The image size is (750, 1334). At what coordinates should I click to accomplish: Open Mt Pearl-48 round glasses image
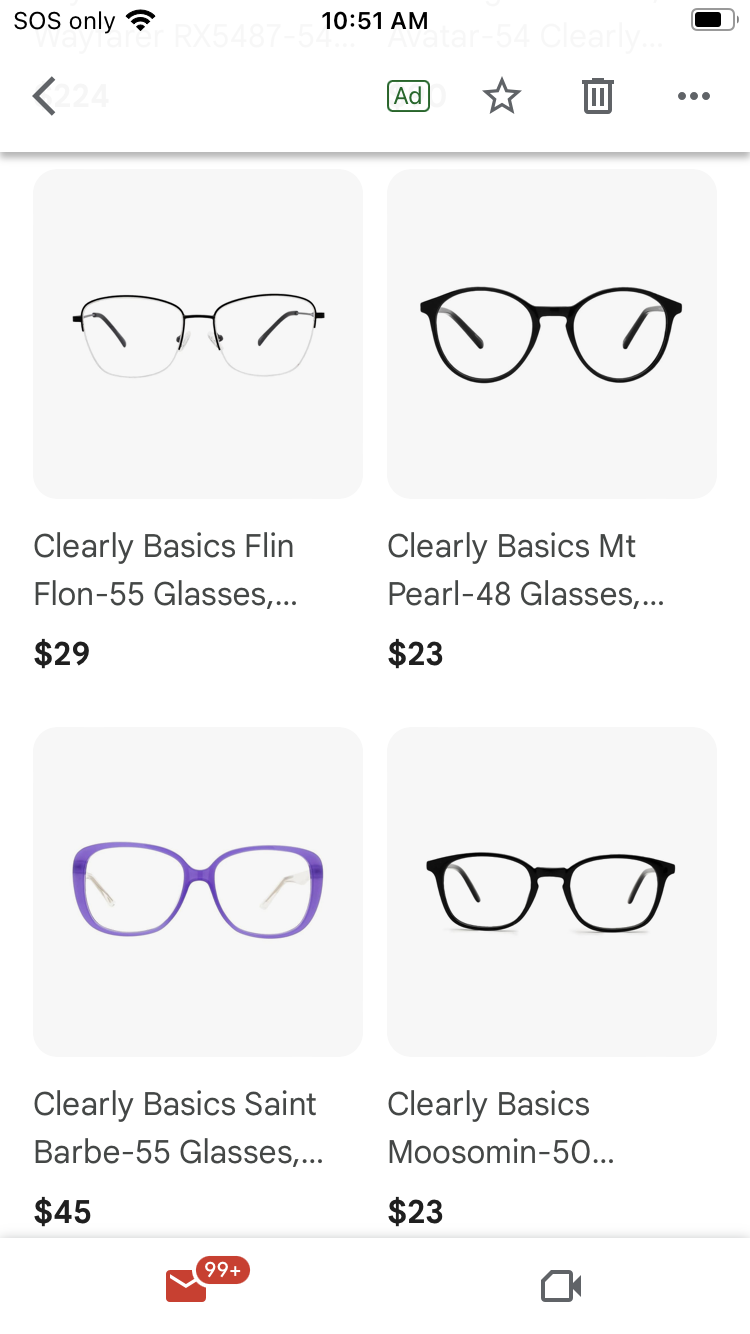552,334
